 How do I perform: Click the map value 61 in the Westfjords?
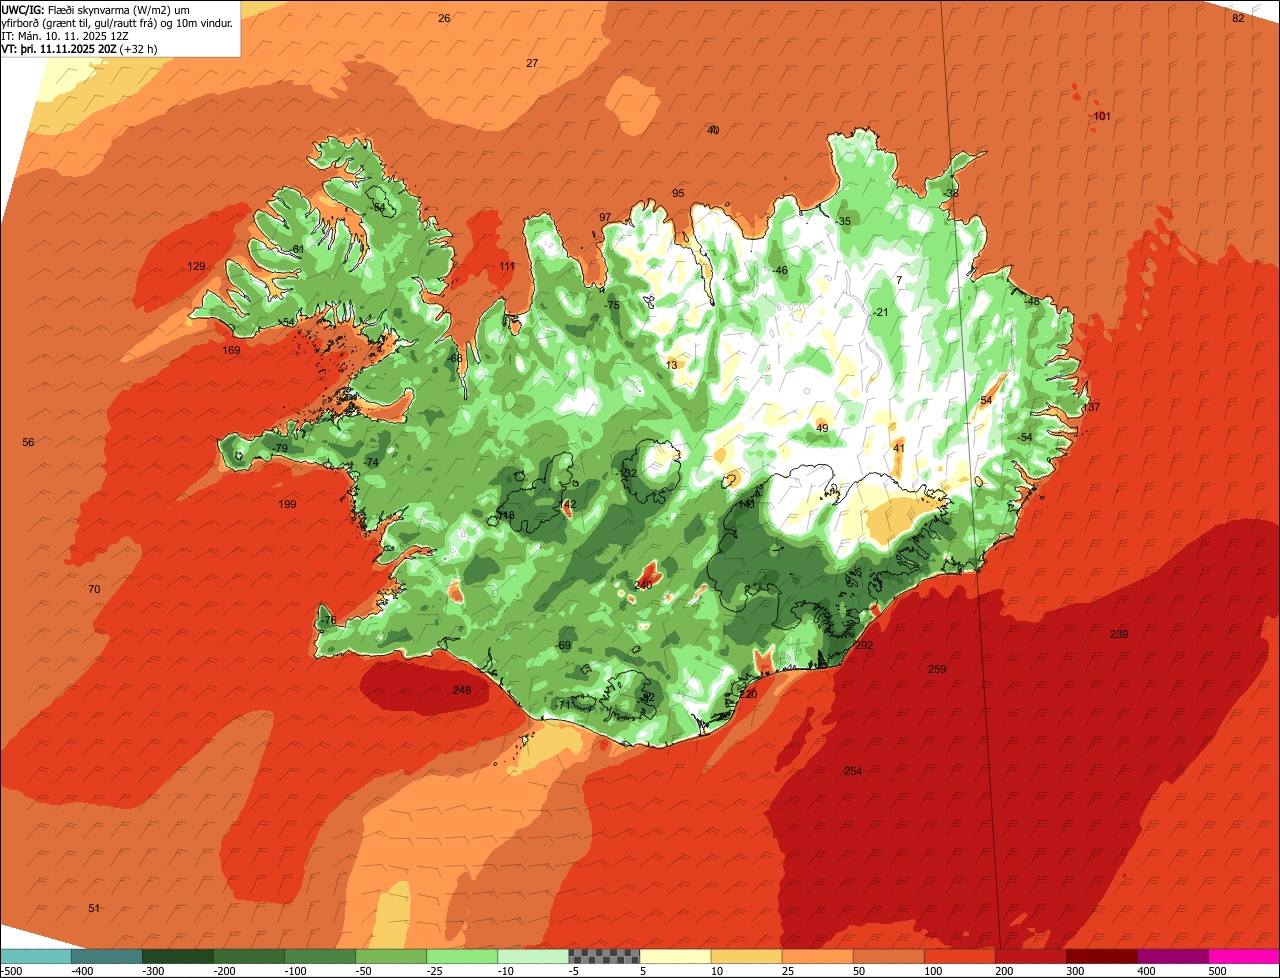click(298, 250)
